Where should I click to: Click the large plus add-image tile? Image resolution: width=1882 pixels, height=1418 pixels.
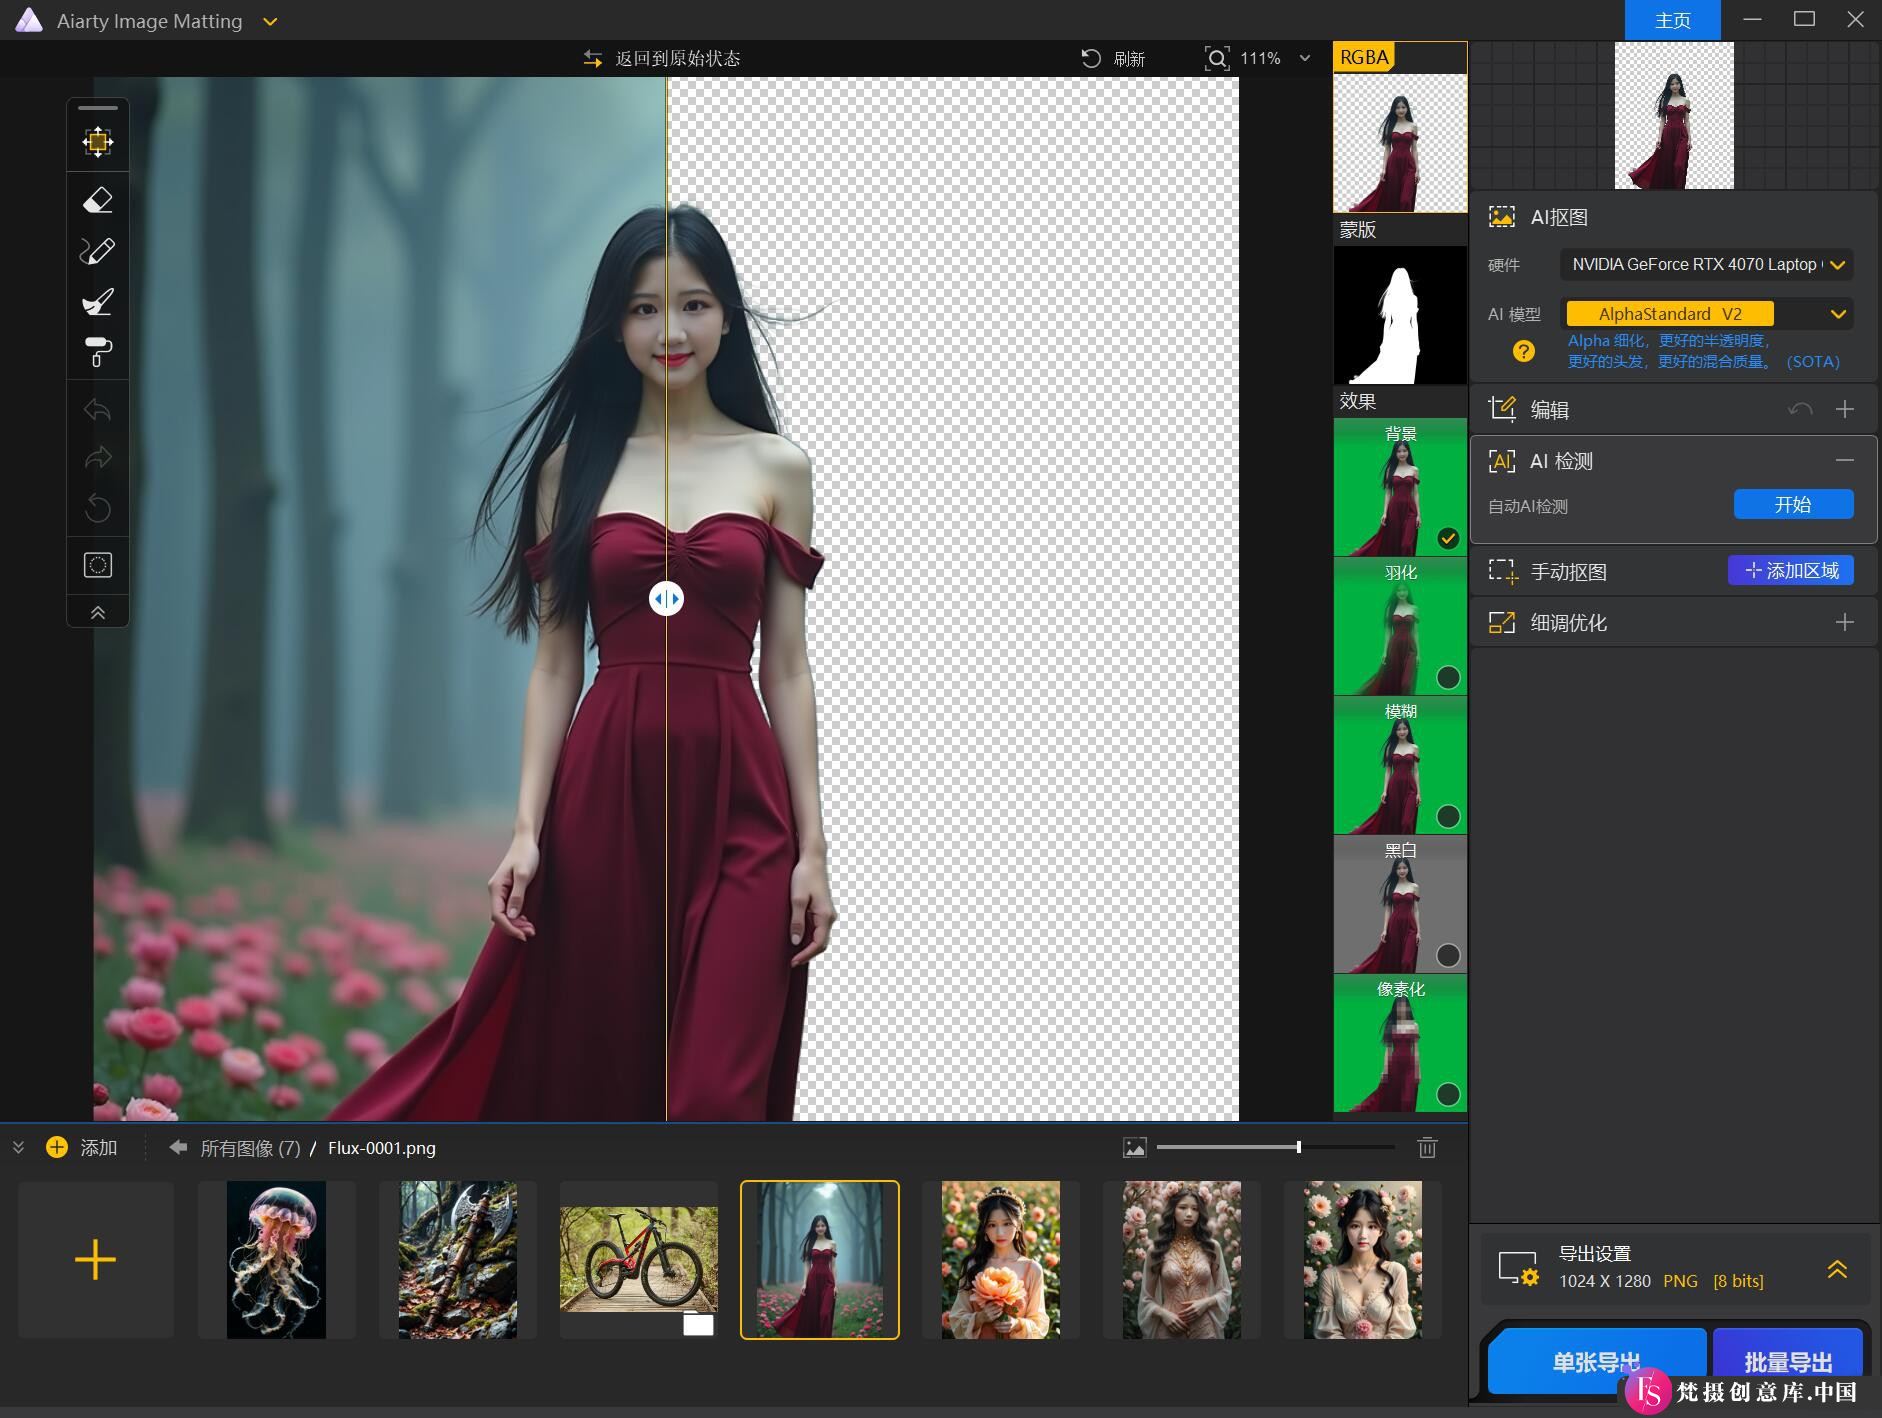(x=96, y=1260)
